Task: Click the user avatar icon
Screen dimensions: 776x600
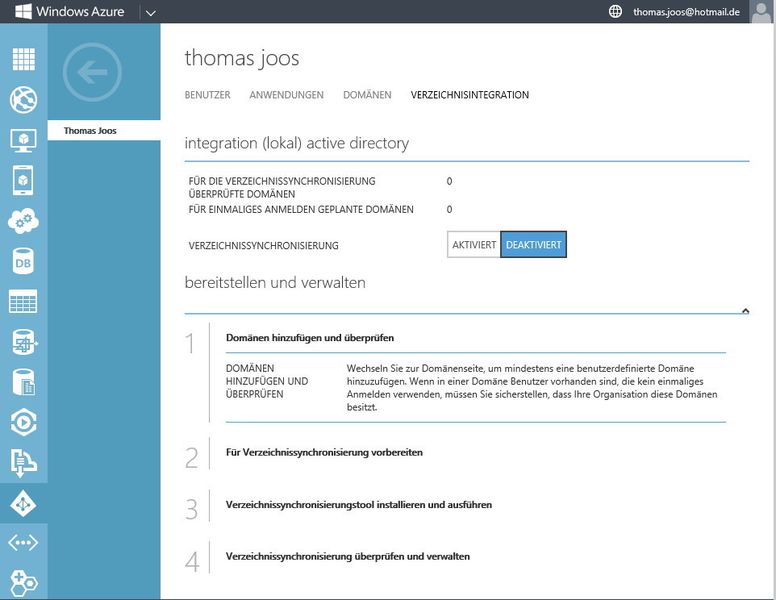Action: (761, 12)
